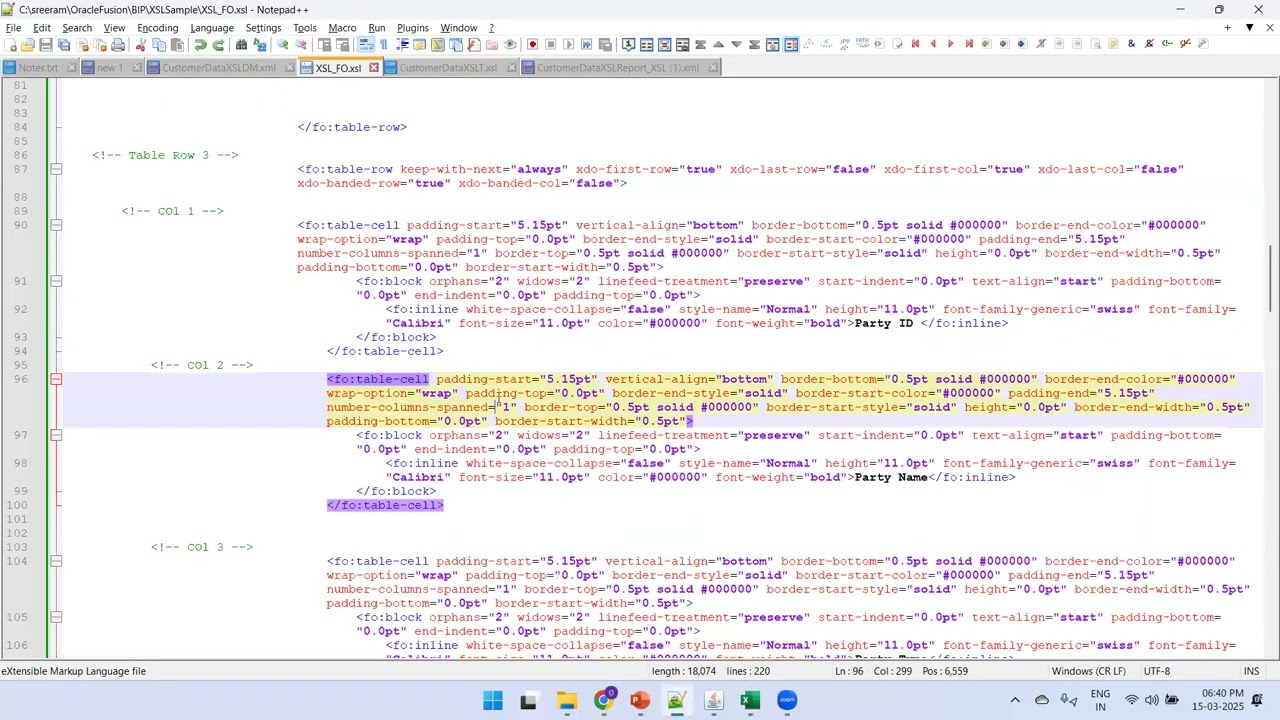Click the vertical scrollbar thumb

[x=1271, y=279]
